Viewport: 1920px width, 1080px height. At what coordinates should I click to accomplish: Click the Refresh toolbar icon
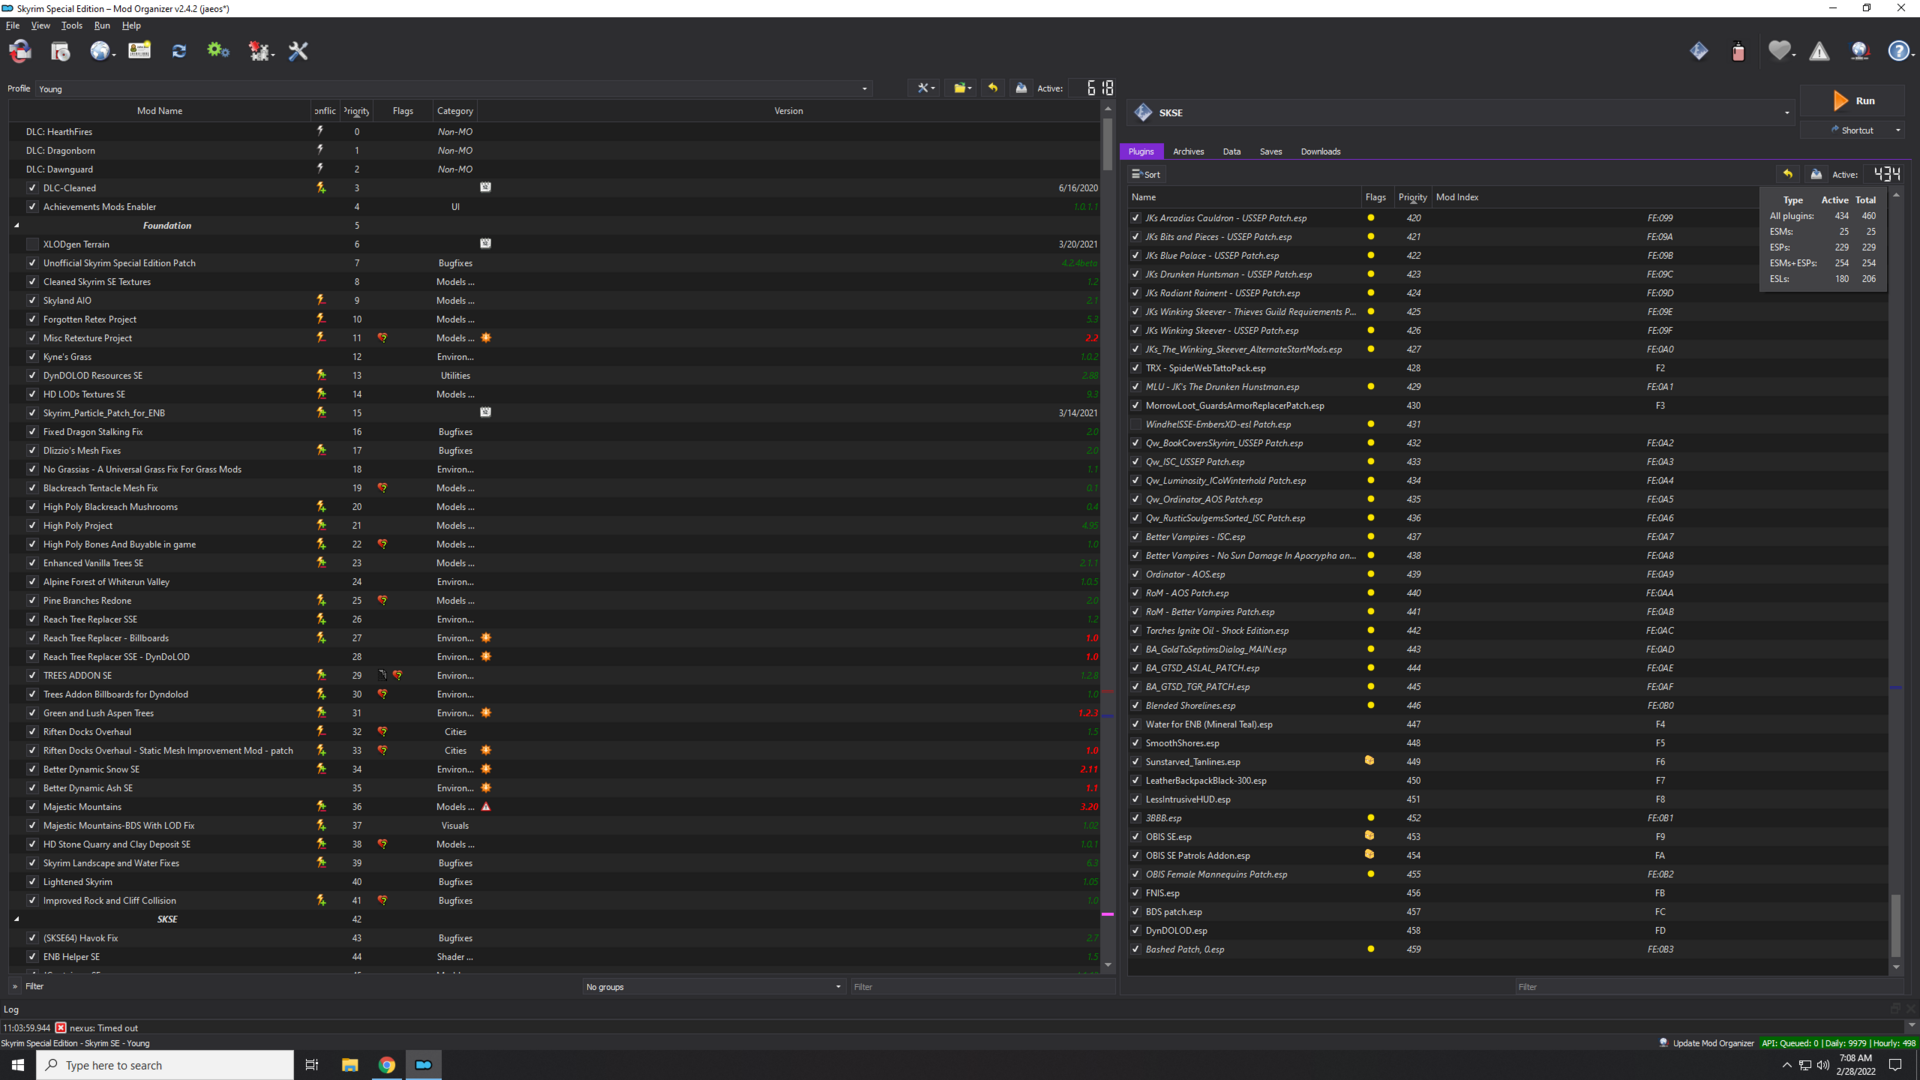pos(179,51)
